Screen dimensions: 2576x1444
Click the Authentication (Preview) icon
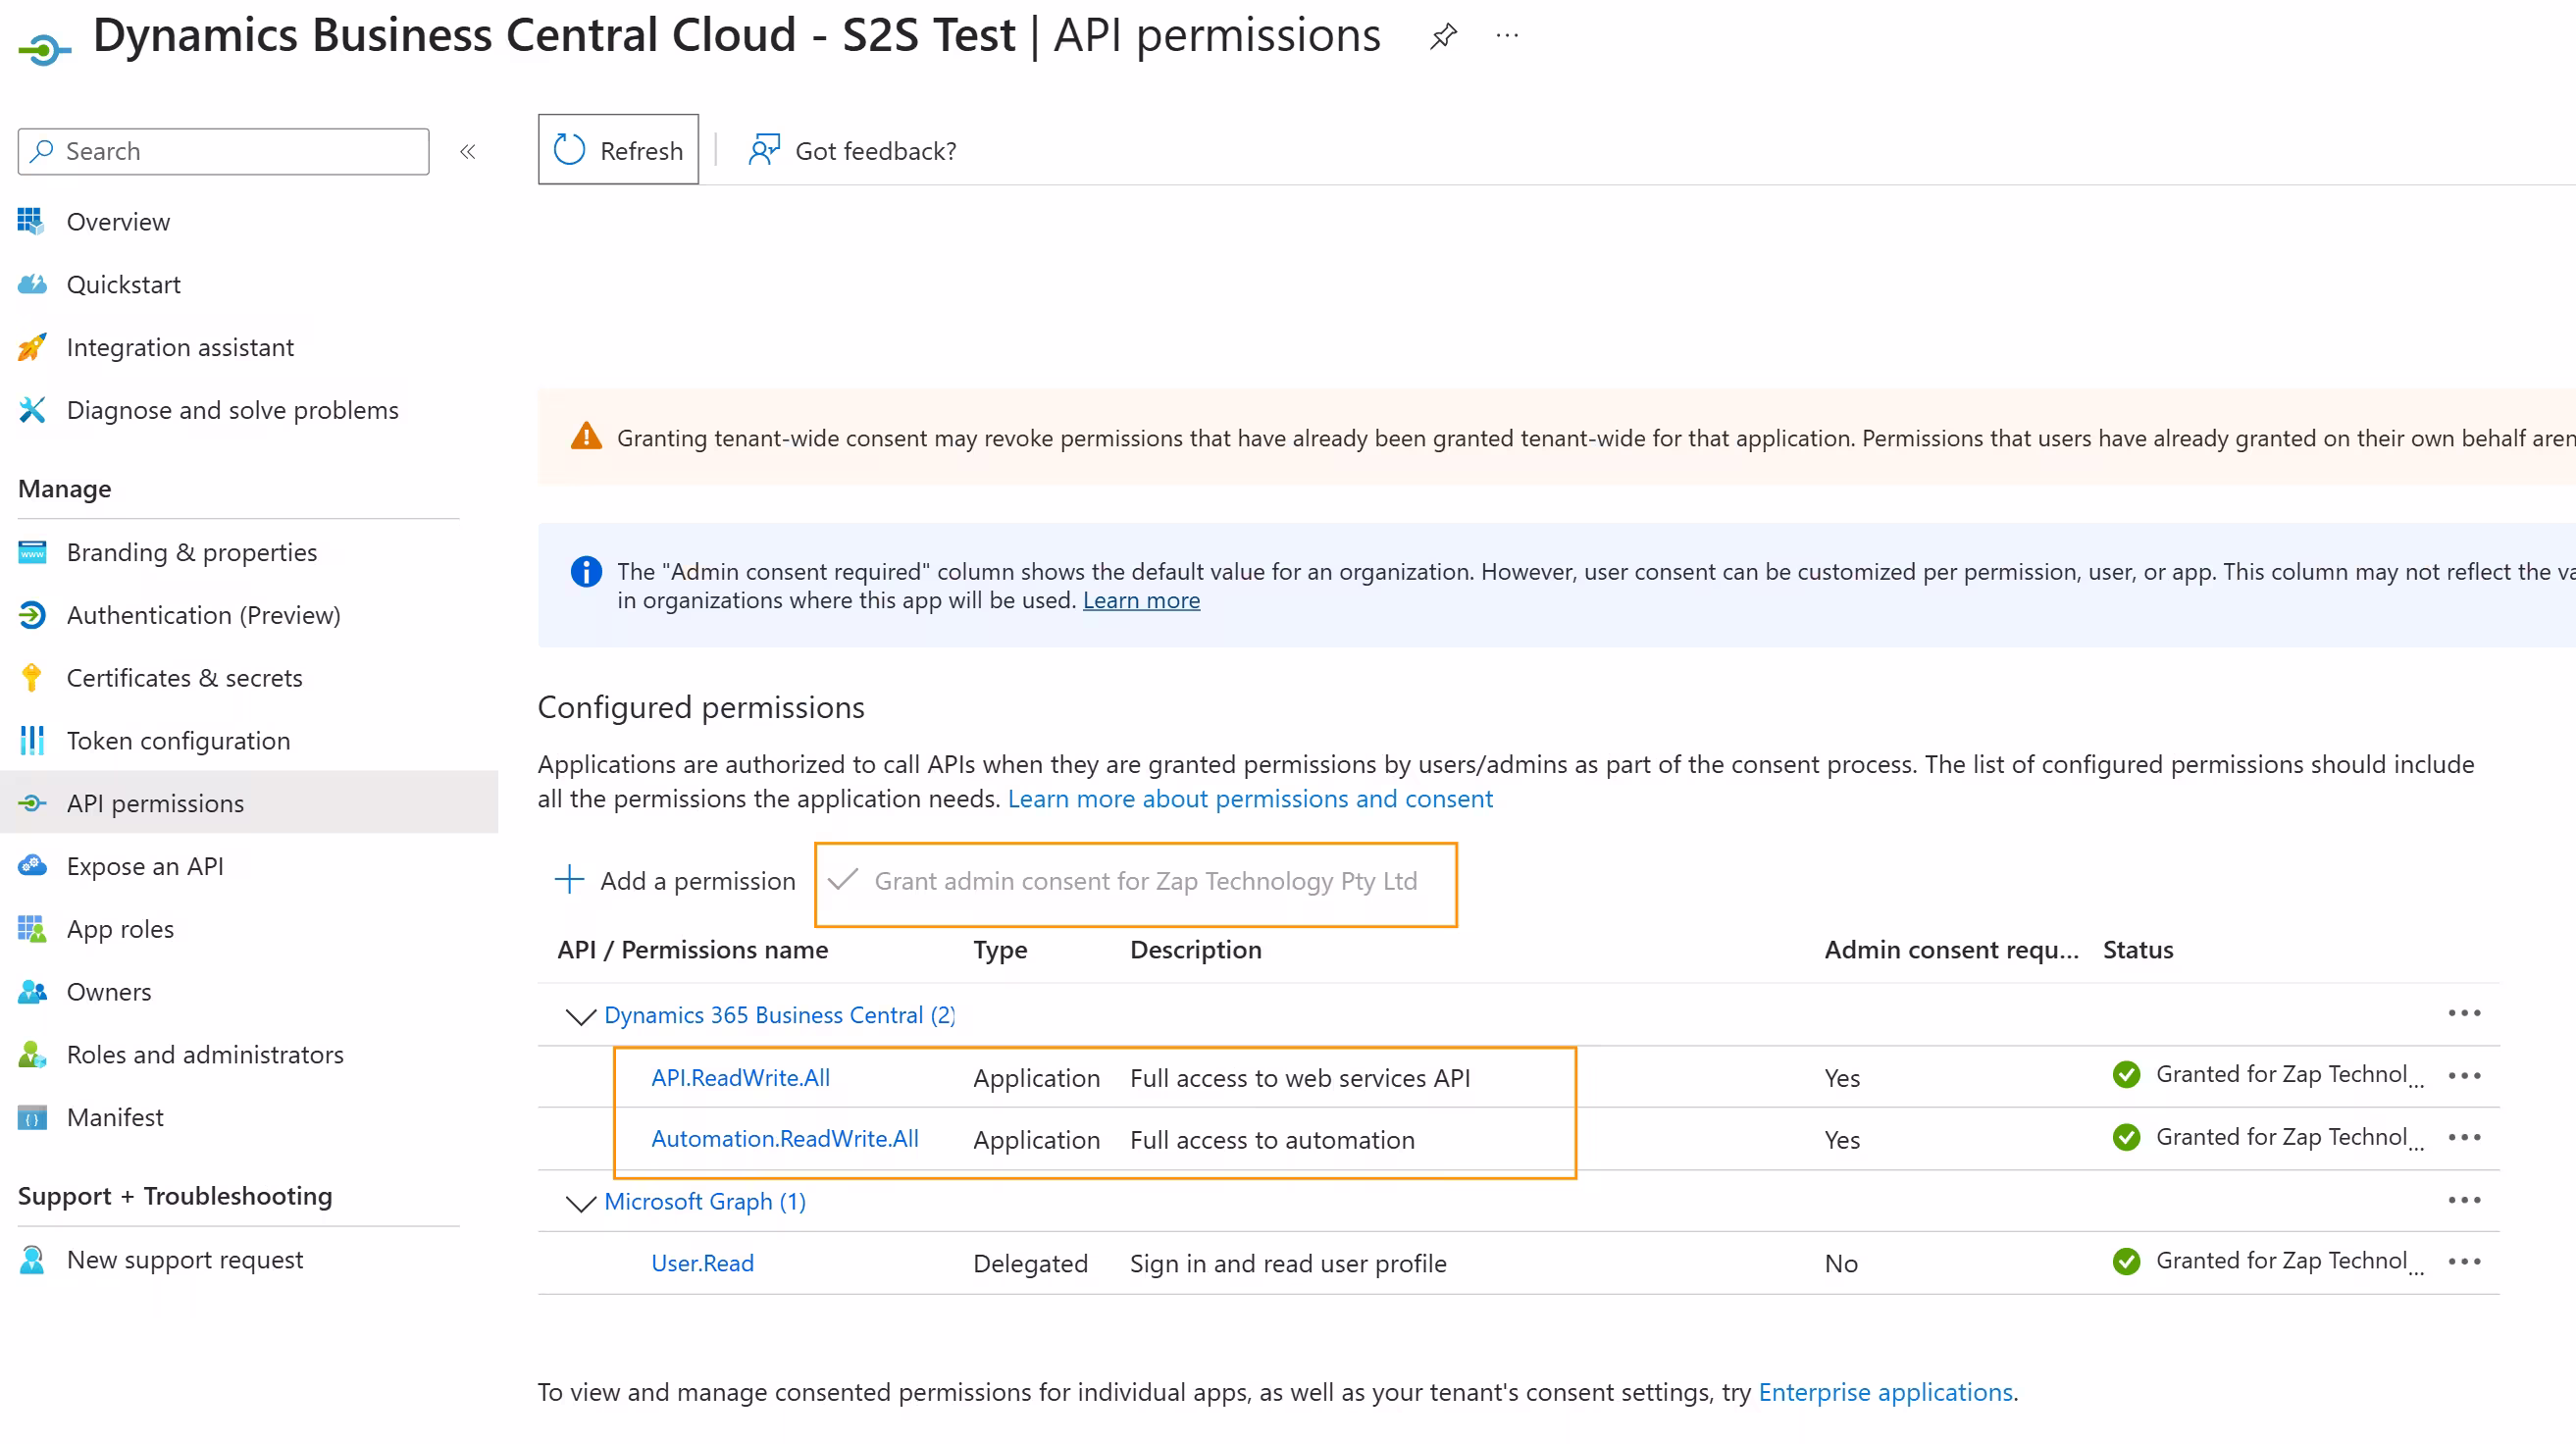(x=32, y=615)
